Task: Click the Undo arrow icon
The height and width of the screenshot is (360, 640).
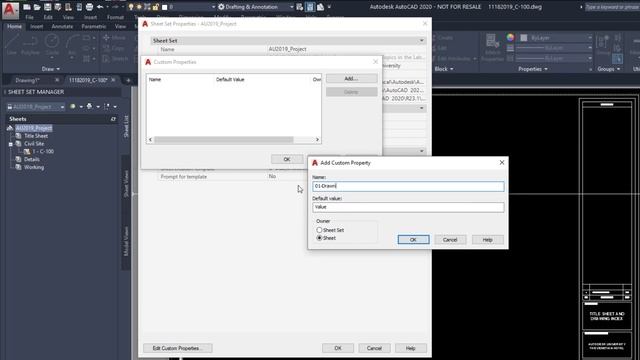Action: pyautogui.click(x=100, y=7)
